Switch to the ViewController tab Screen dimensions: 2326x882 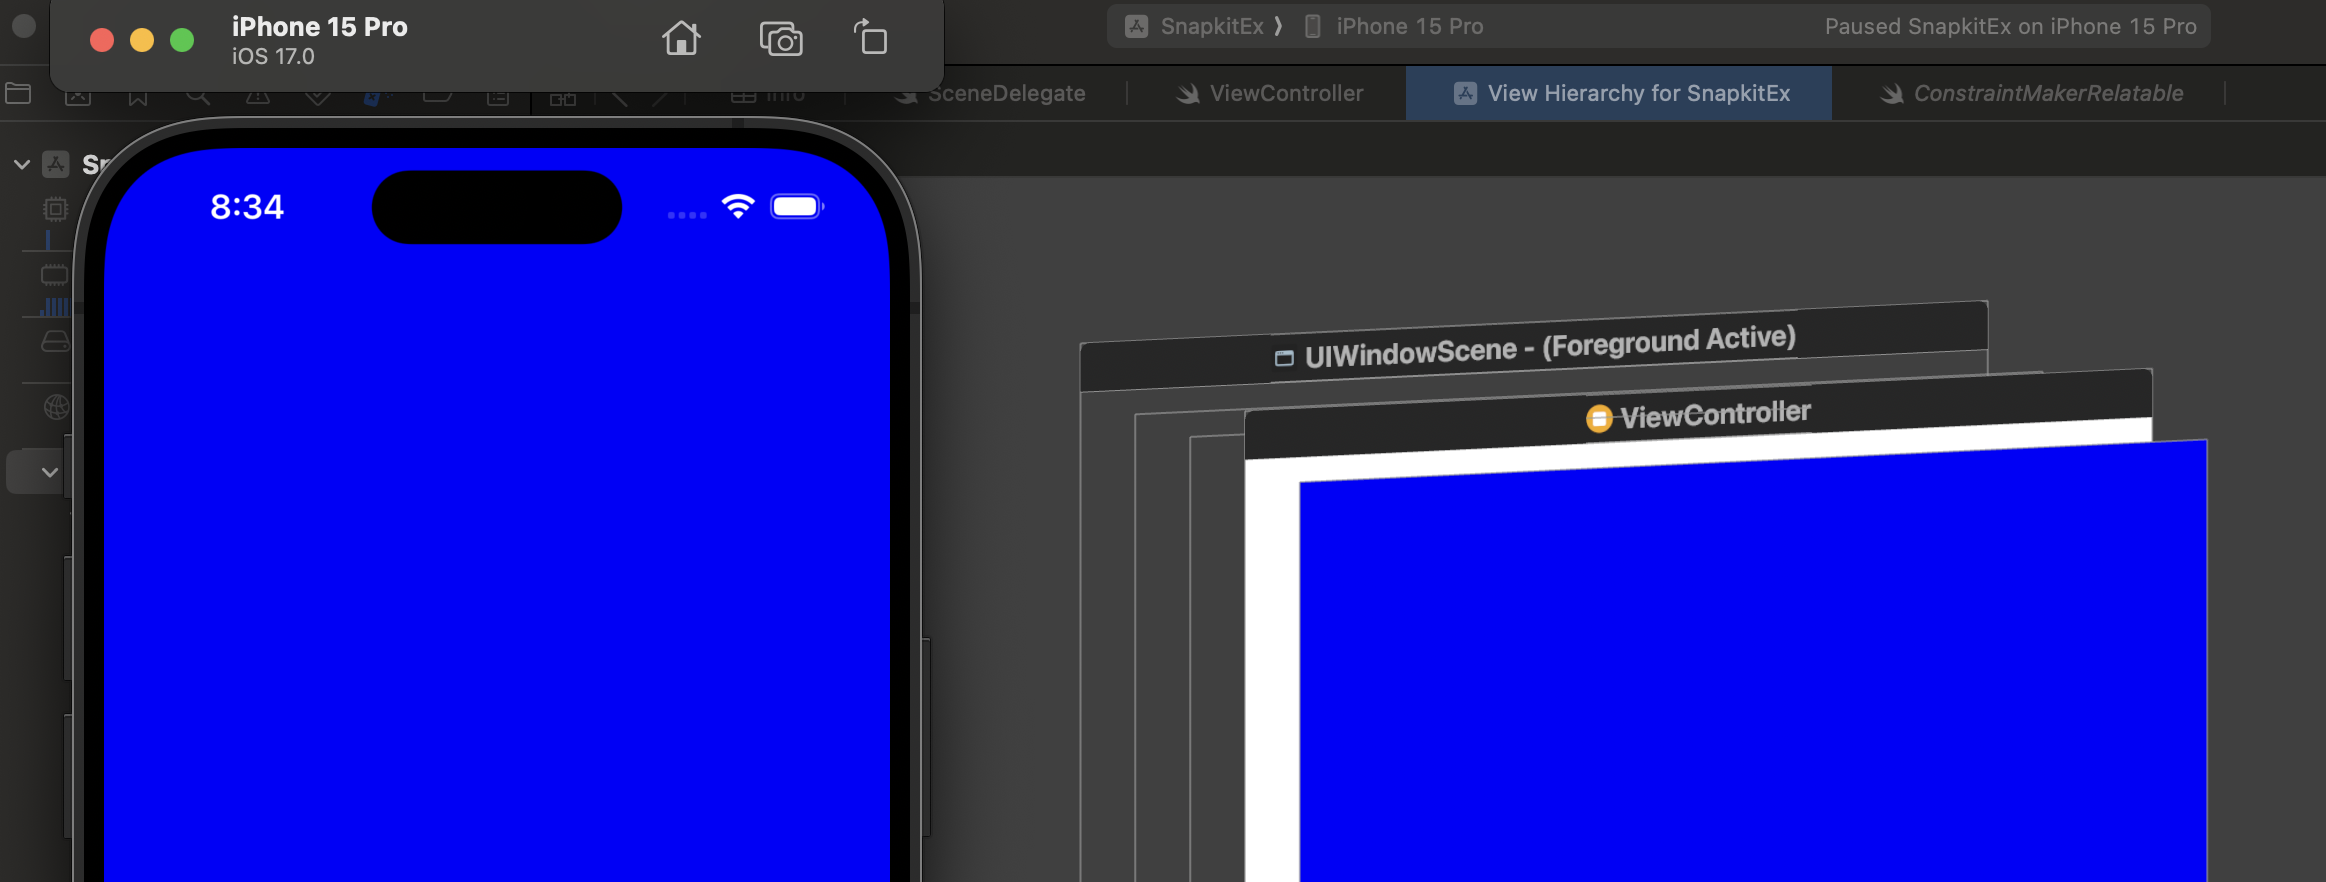click(1270, 93)
